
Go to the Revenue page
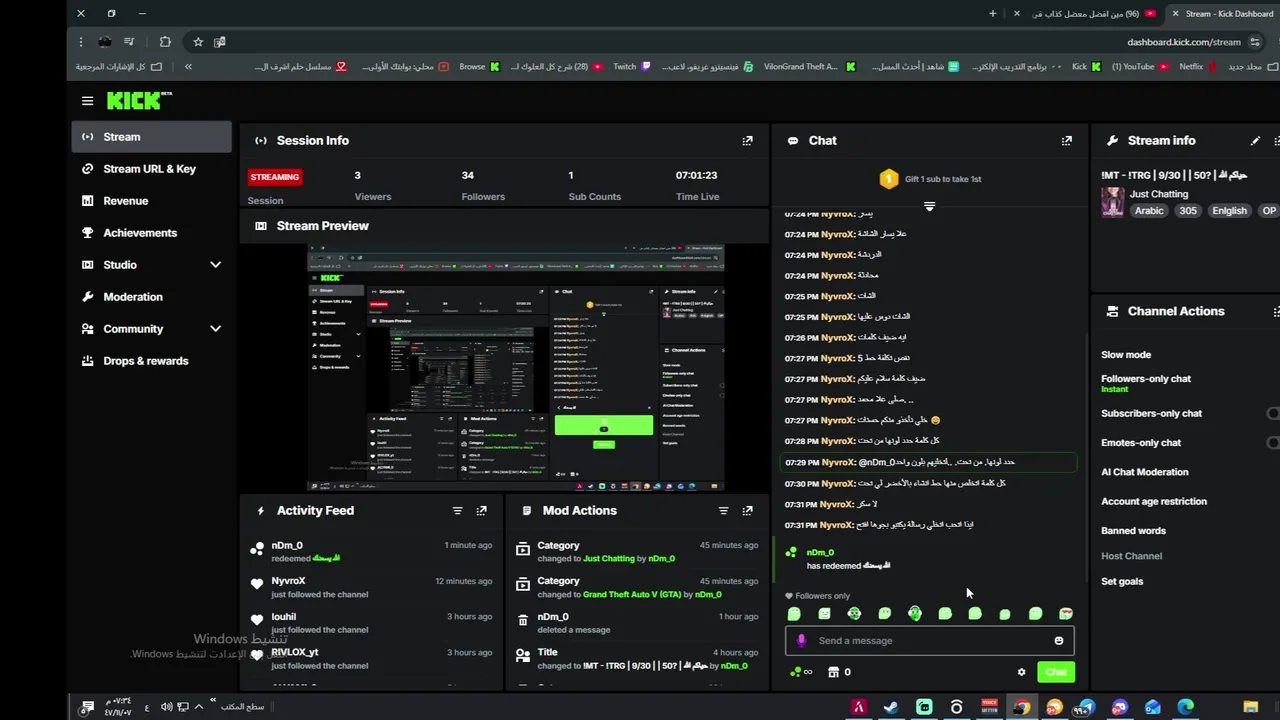[152, 201]
